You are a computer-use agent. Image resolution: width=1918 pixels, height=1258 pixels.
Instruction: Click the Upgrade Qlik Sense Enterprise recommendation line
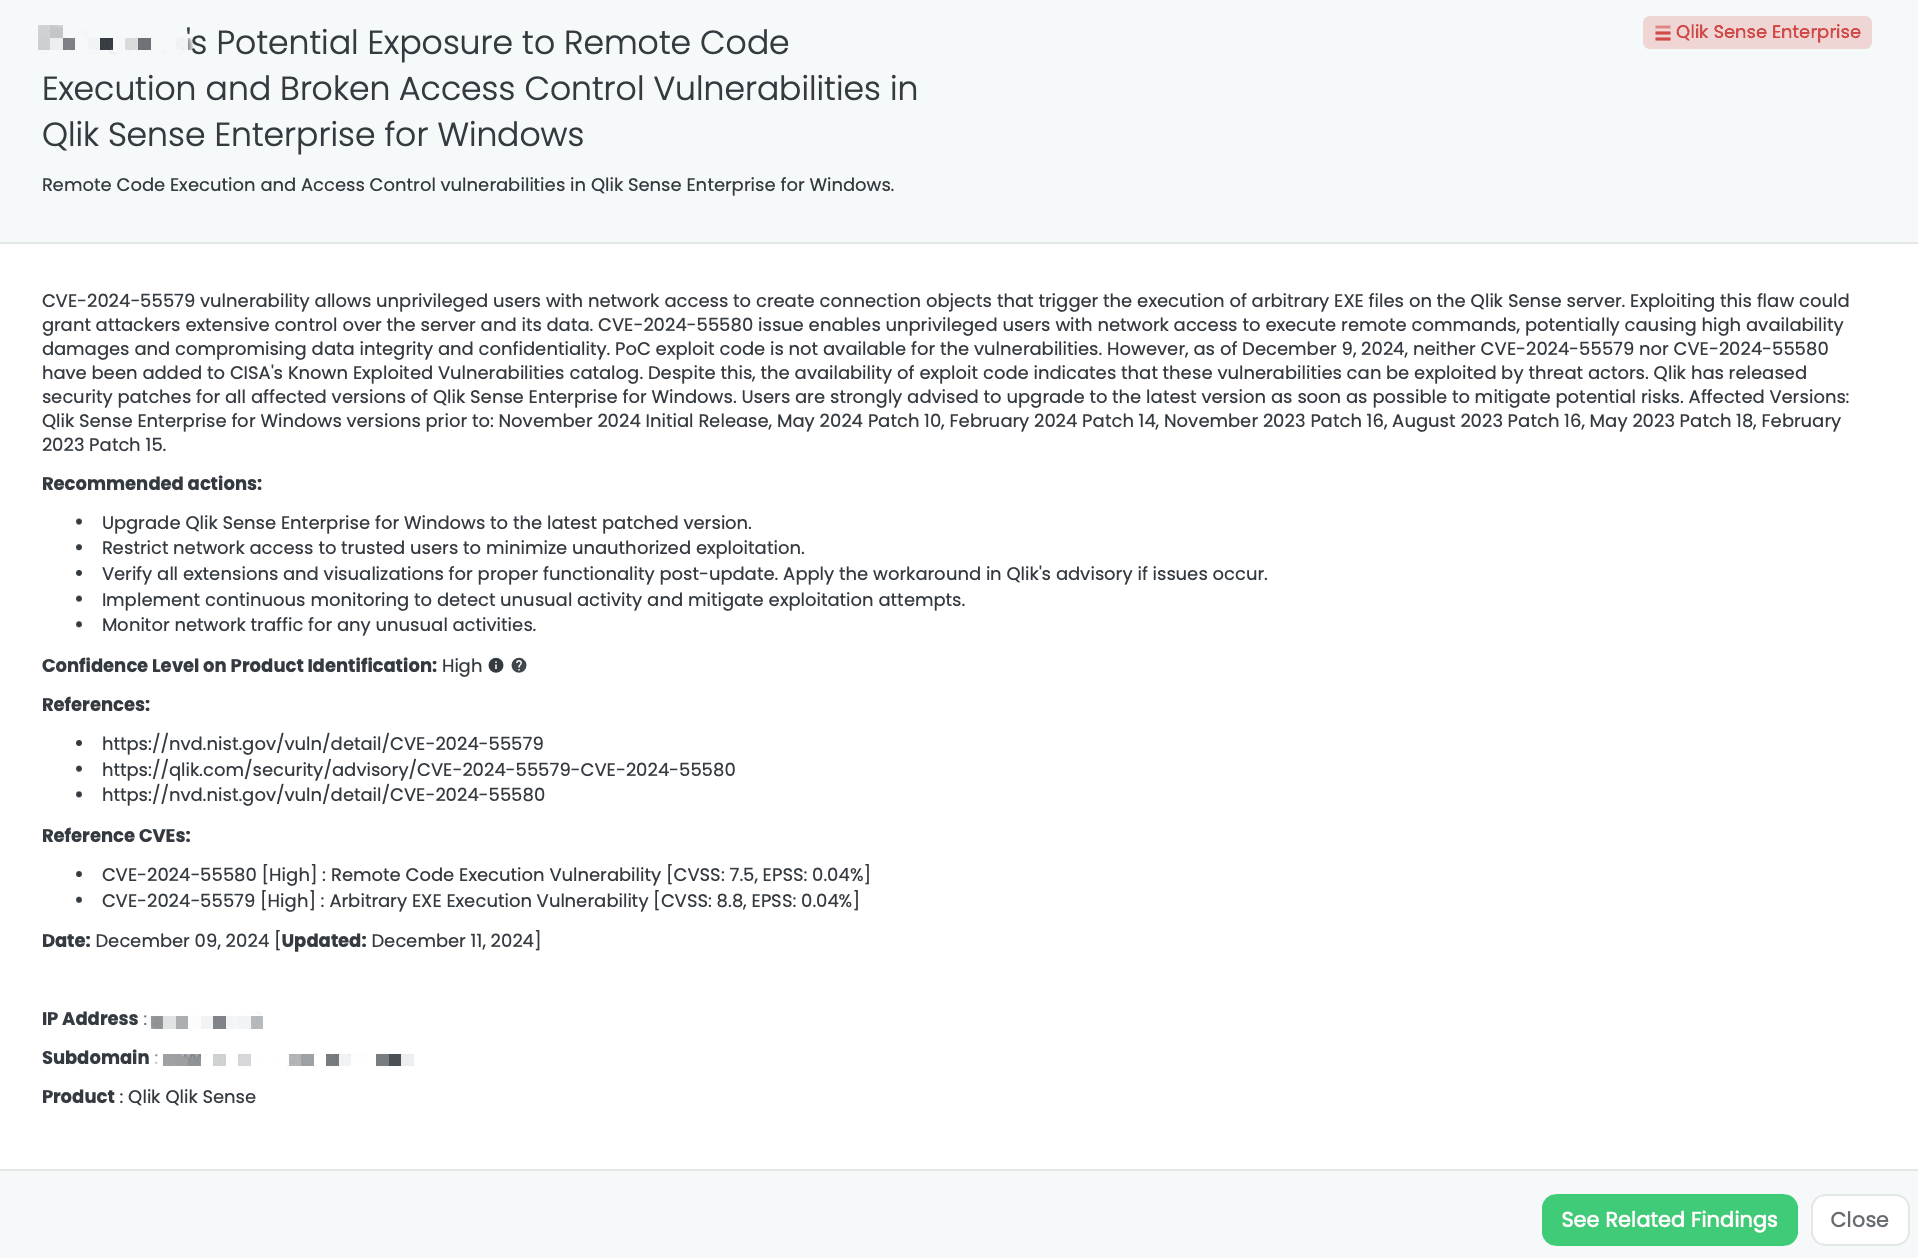pyautogui.click(x=427, y=523)
